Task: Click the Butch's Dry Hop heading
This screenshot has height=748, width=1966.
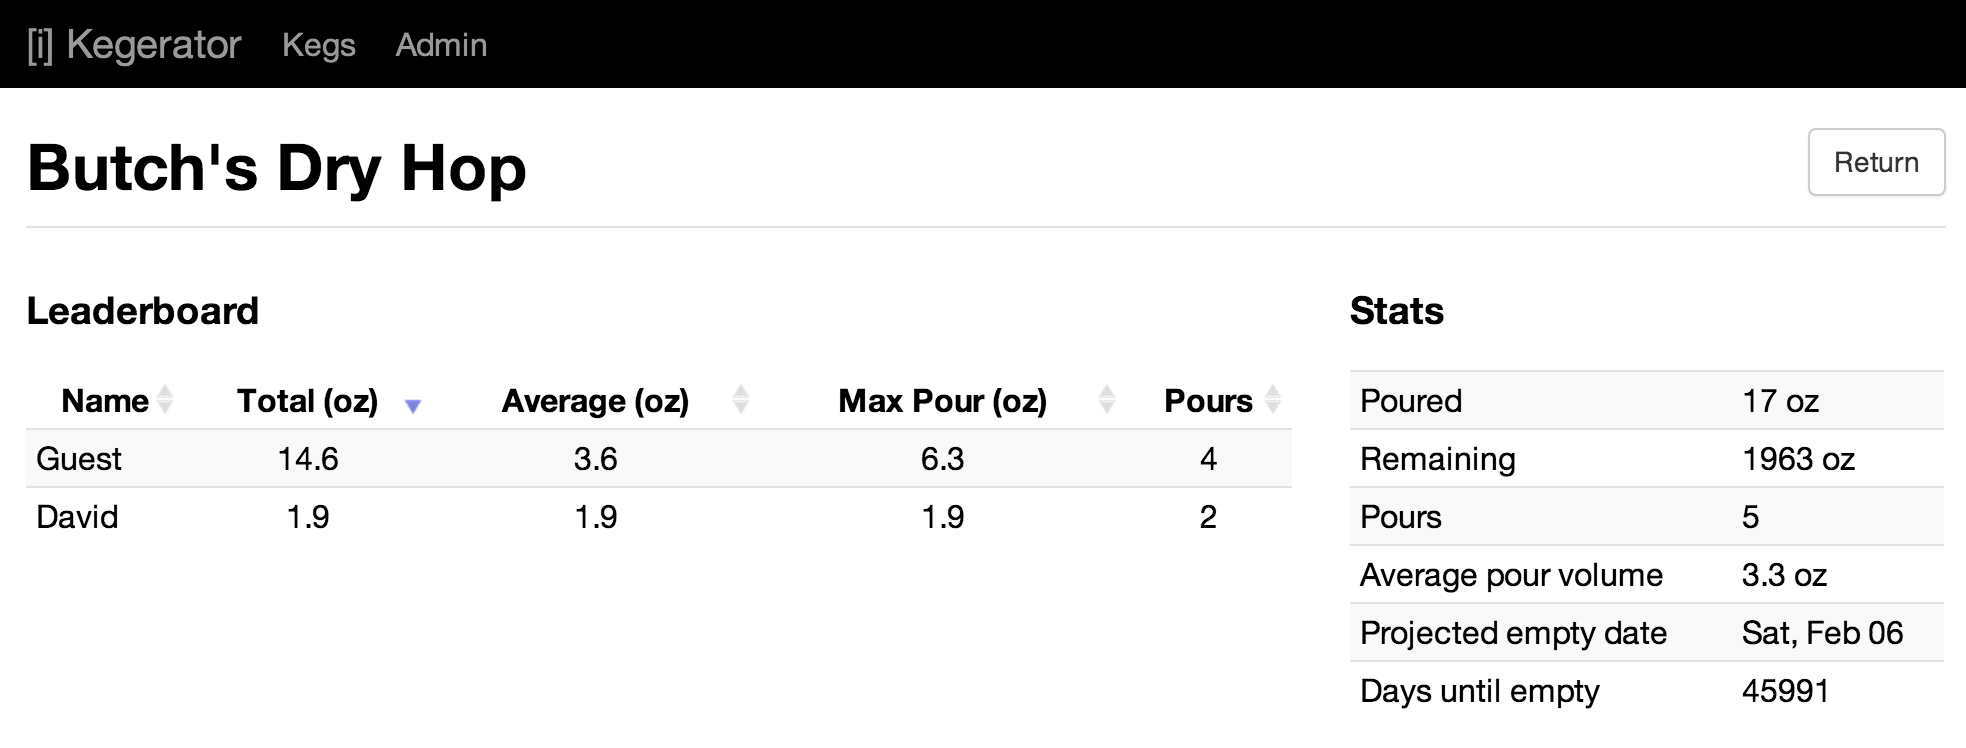Action: 277,168
